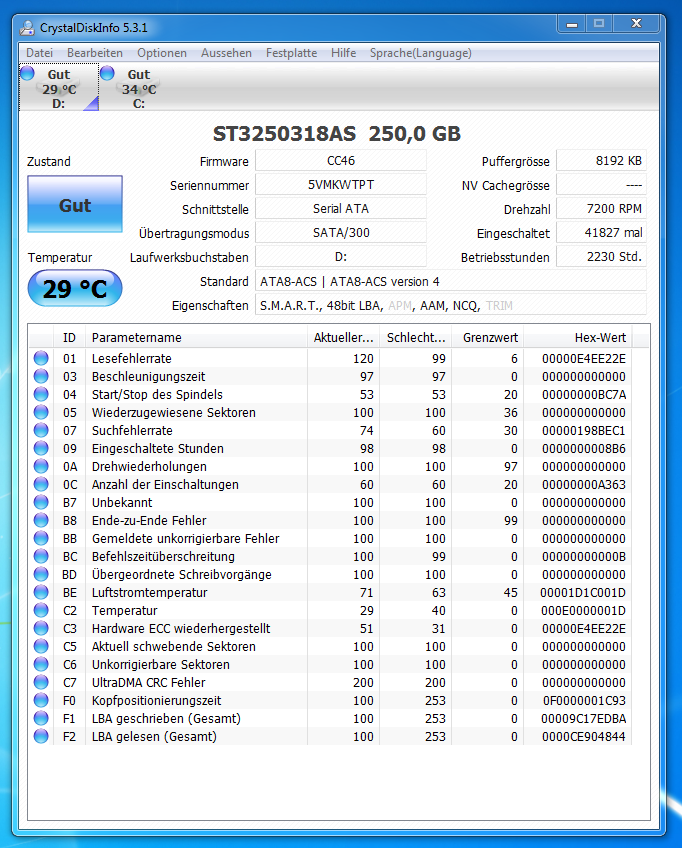Viewport: 682px width, 848px height.
Task: Click the Grenzwert column header
Action: pyautogui.click(x=488, y=337)
